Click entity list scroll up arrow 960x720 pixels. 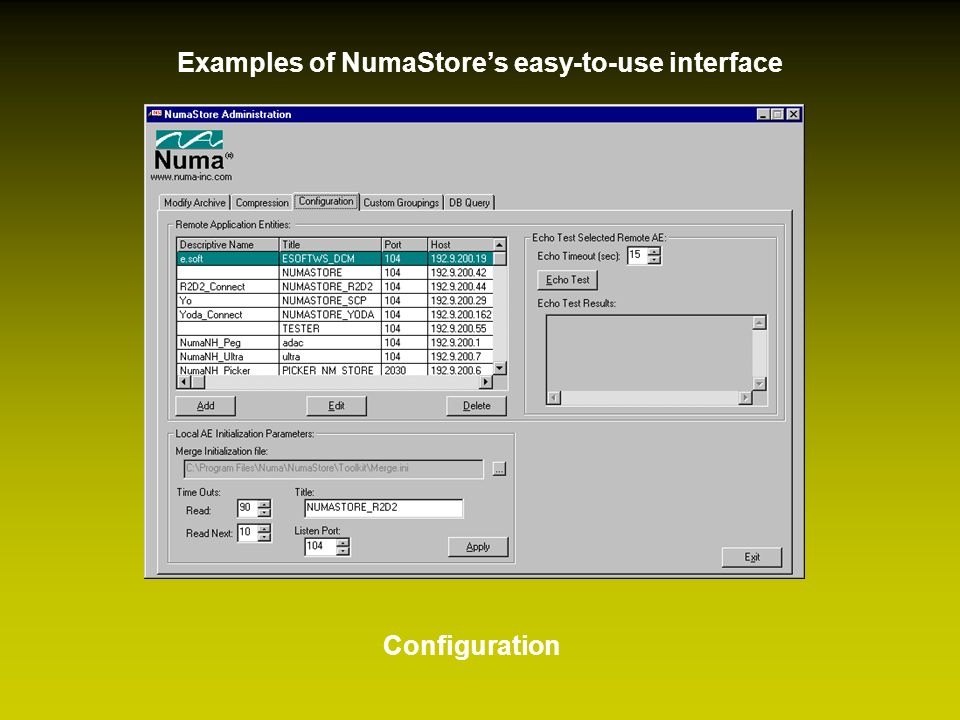tap(500, 244)
